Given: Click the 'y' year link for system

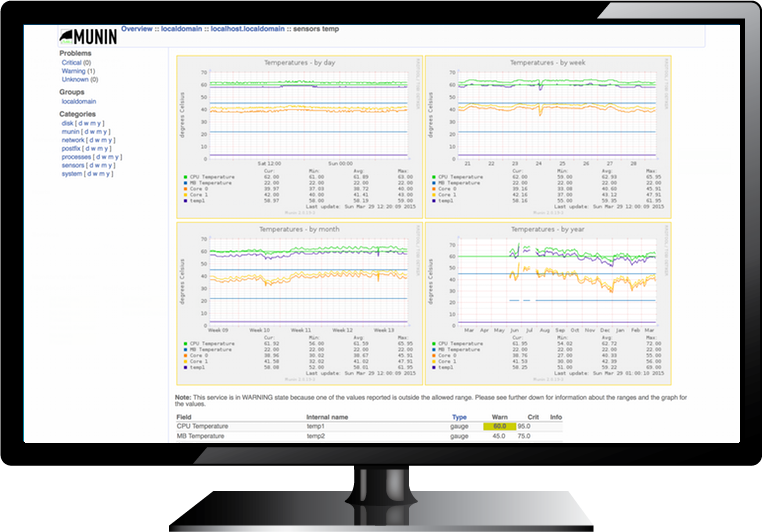Looking at the screenshot, I should 108,173.
